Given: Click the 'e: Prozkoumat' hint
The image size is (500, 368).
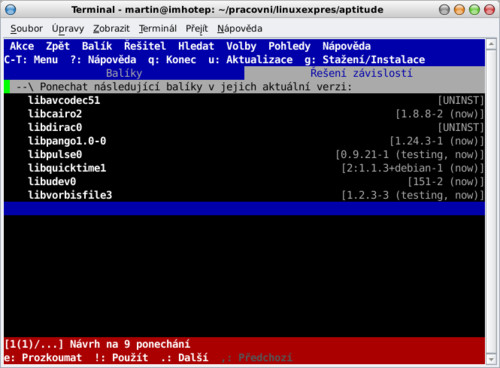Looking at the screenshot, I should [x=43, y=358].
